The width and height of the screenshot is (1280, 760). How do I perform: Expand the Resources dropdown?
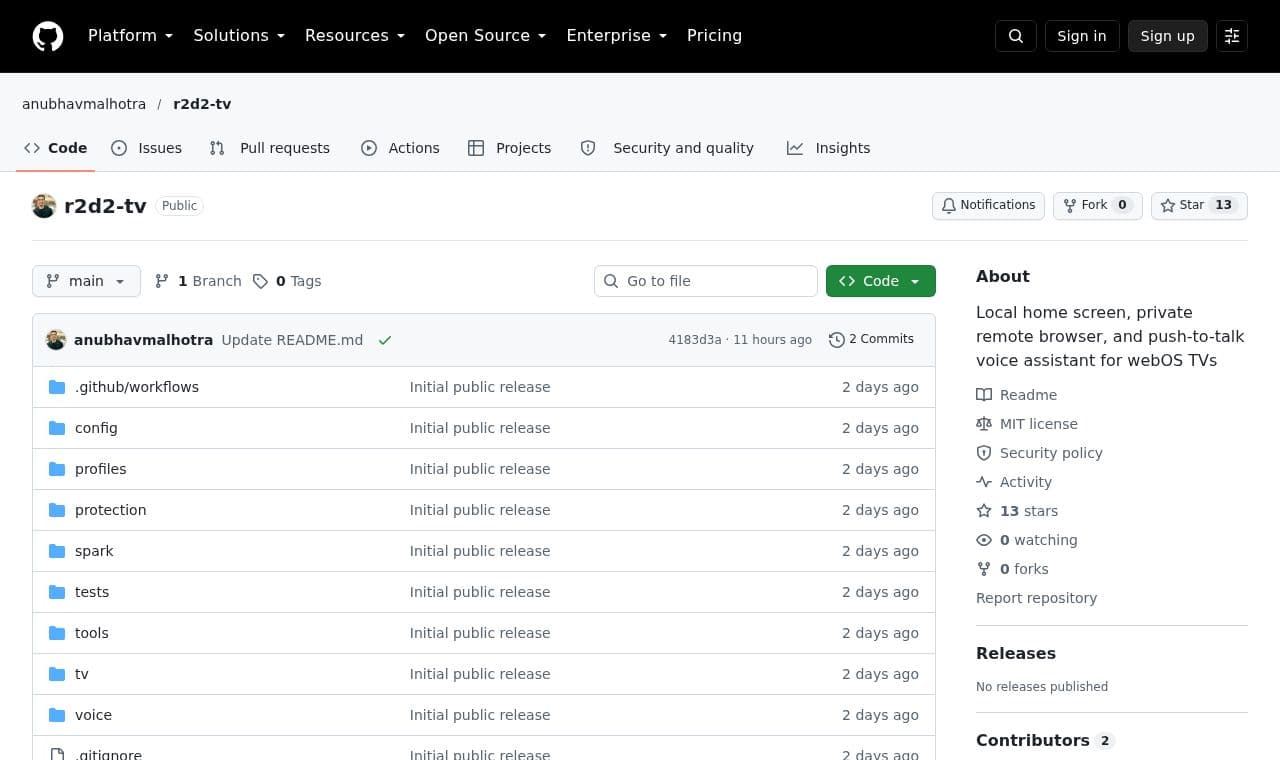[x=355, y=36]
